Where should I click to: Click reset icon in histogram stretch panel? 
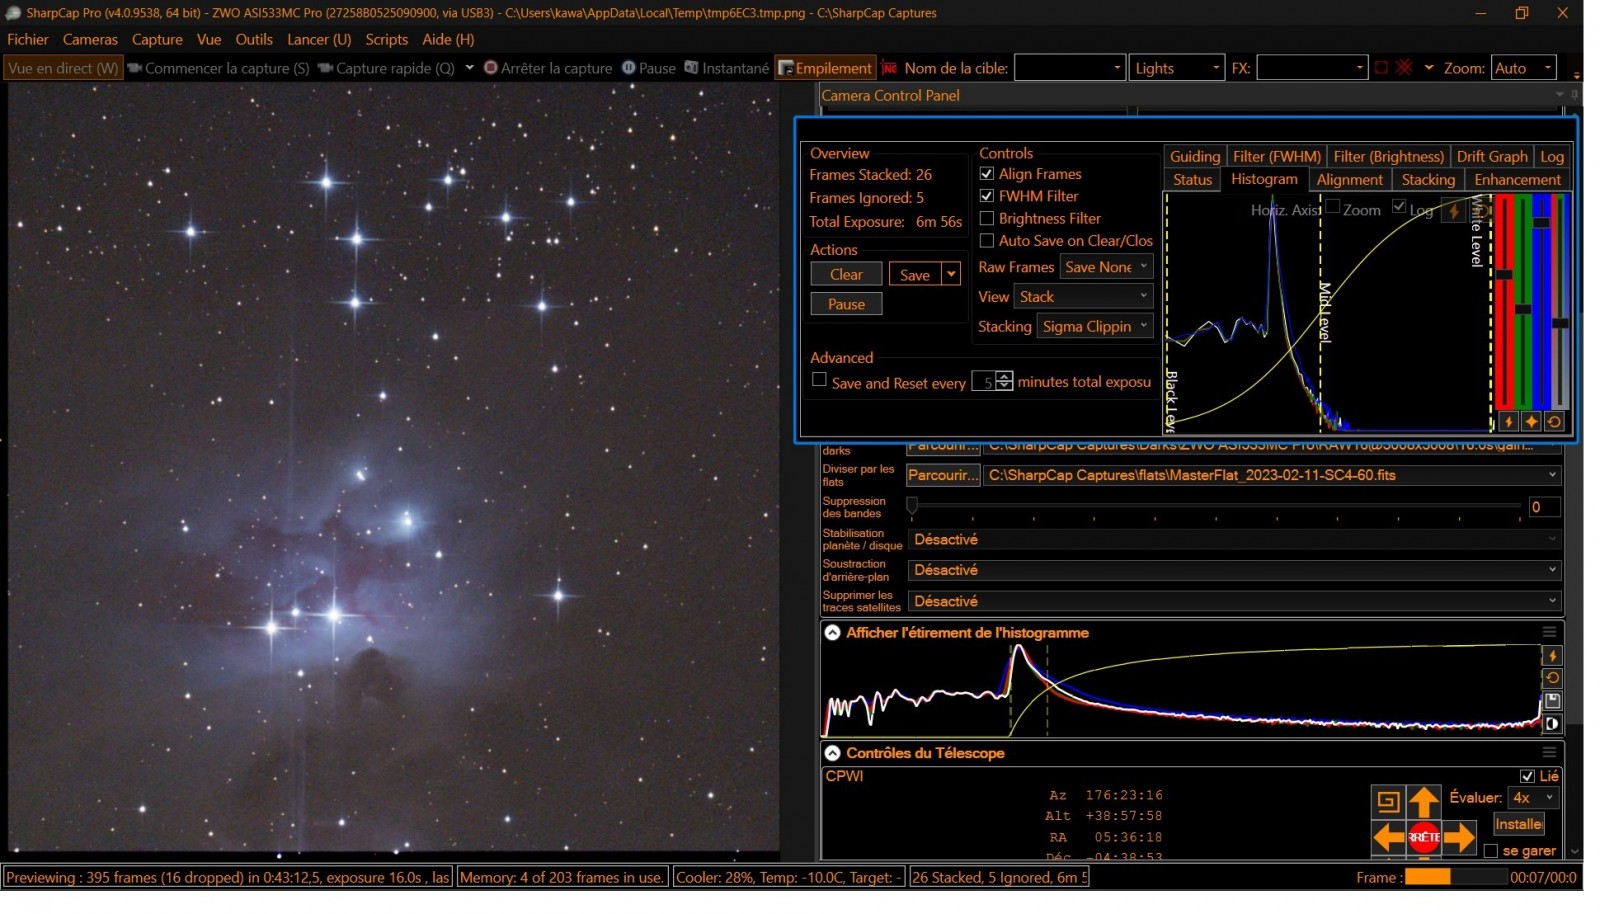tap(1552, 678)
